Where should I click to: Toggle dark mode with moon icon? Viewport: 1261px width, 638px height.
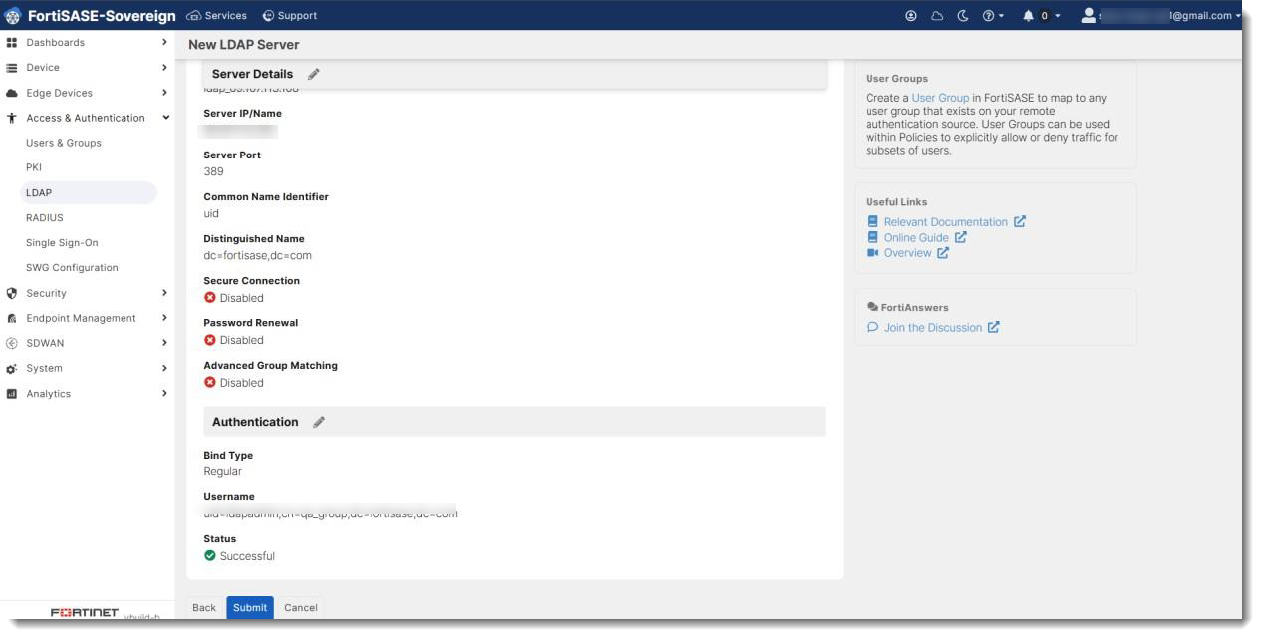point(963,16)
